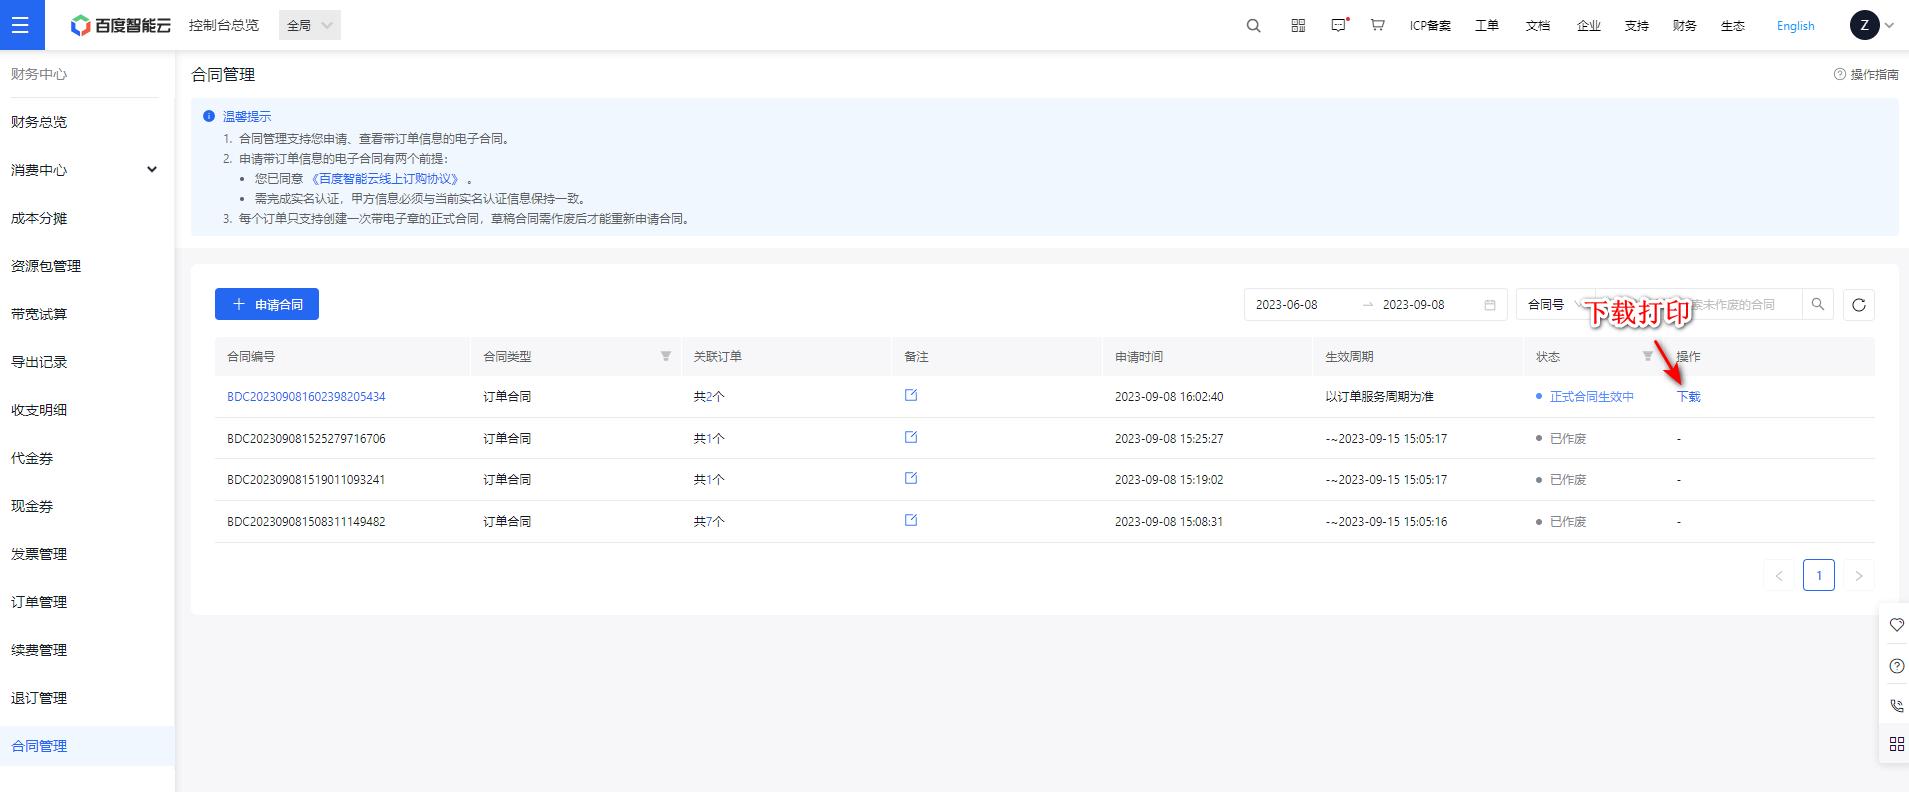Click the search magnifier in the top navigation bar

click(1253, 26)
